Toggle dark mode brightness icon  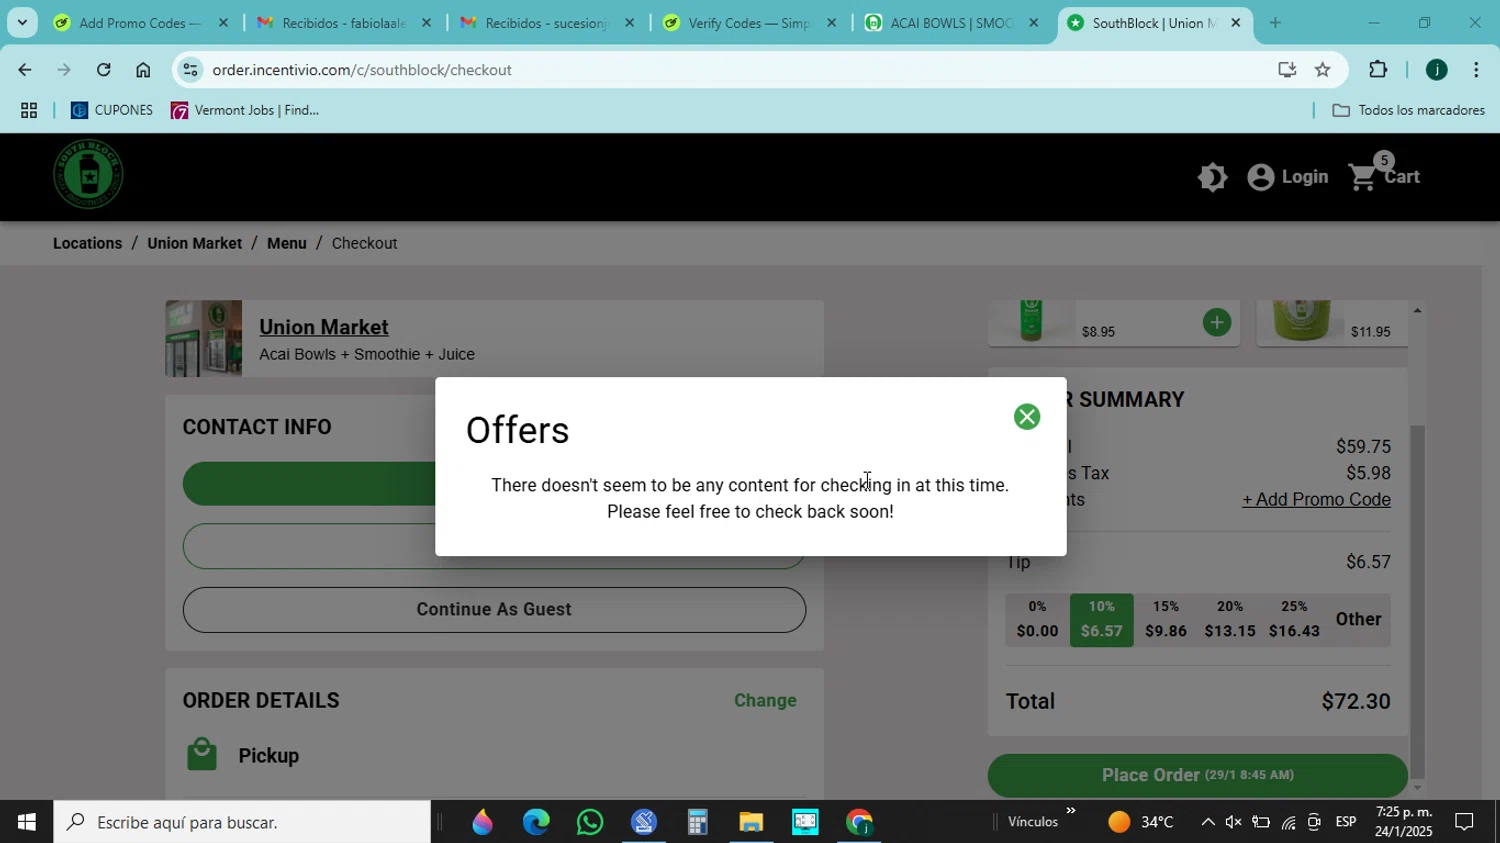click(x=1212, y=177)
